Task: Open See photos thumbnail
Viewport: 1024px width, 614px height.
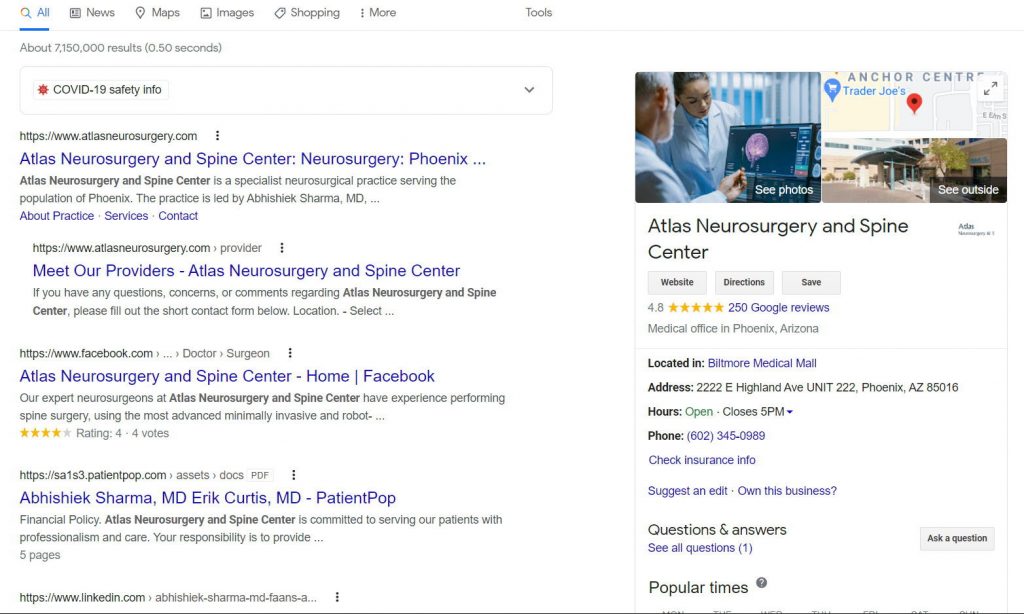Action: 728,137
